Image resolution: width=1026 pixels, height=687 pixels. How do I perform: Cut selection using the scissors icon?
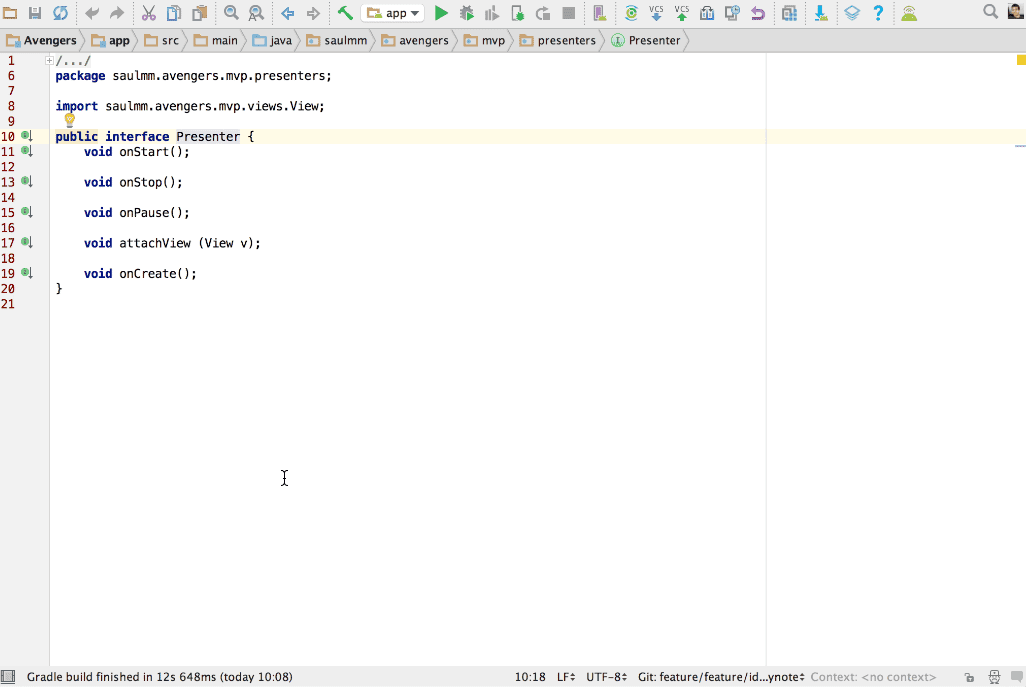tap(150, 13)
